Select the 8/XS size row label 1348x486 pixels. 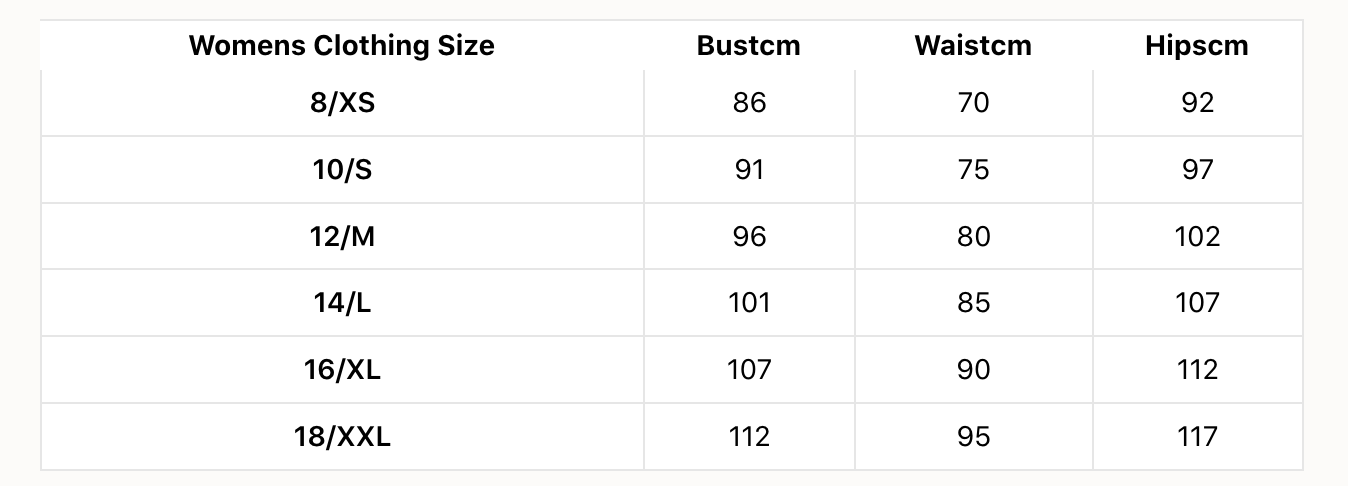coord(342,103)
